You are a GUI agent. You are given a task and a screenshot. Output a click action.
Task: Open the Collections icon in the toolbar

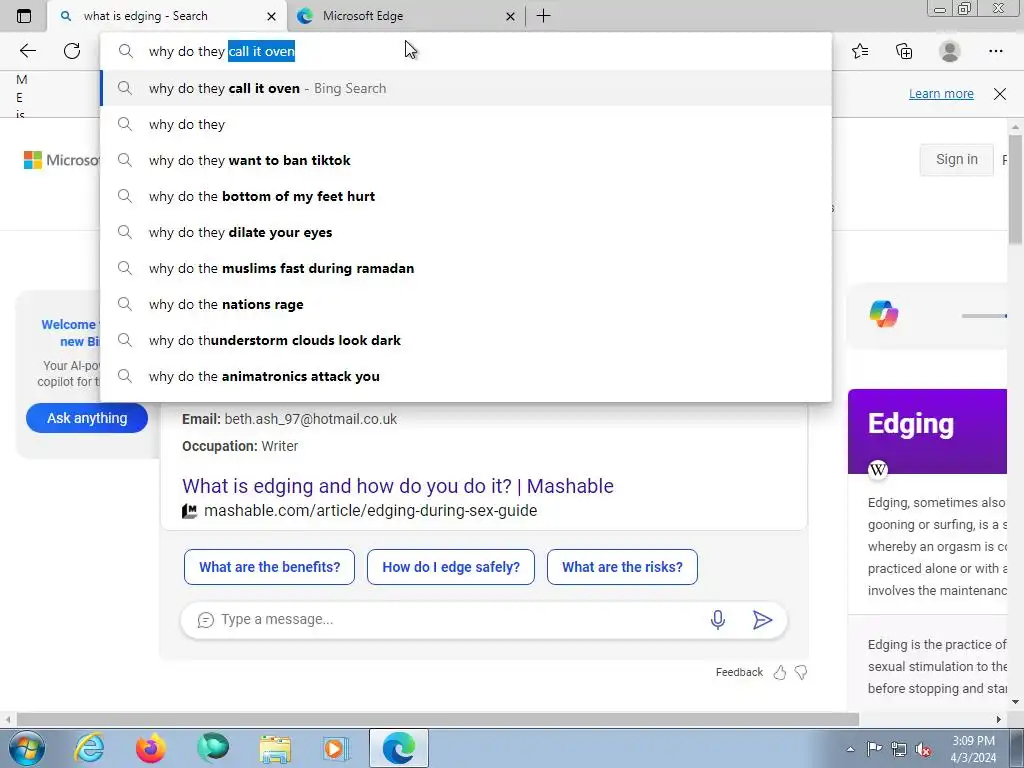tap(904, 51)
